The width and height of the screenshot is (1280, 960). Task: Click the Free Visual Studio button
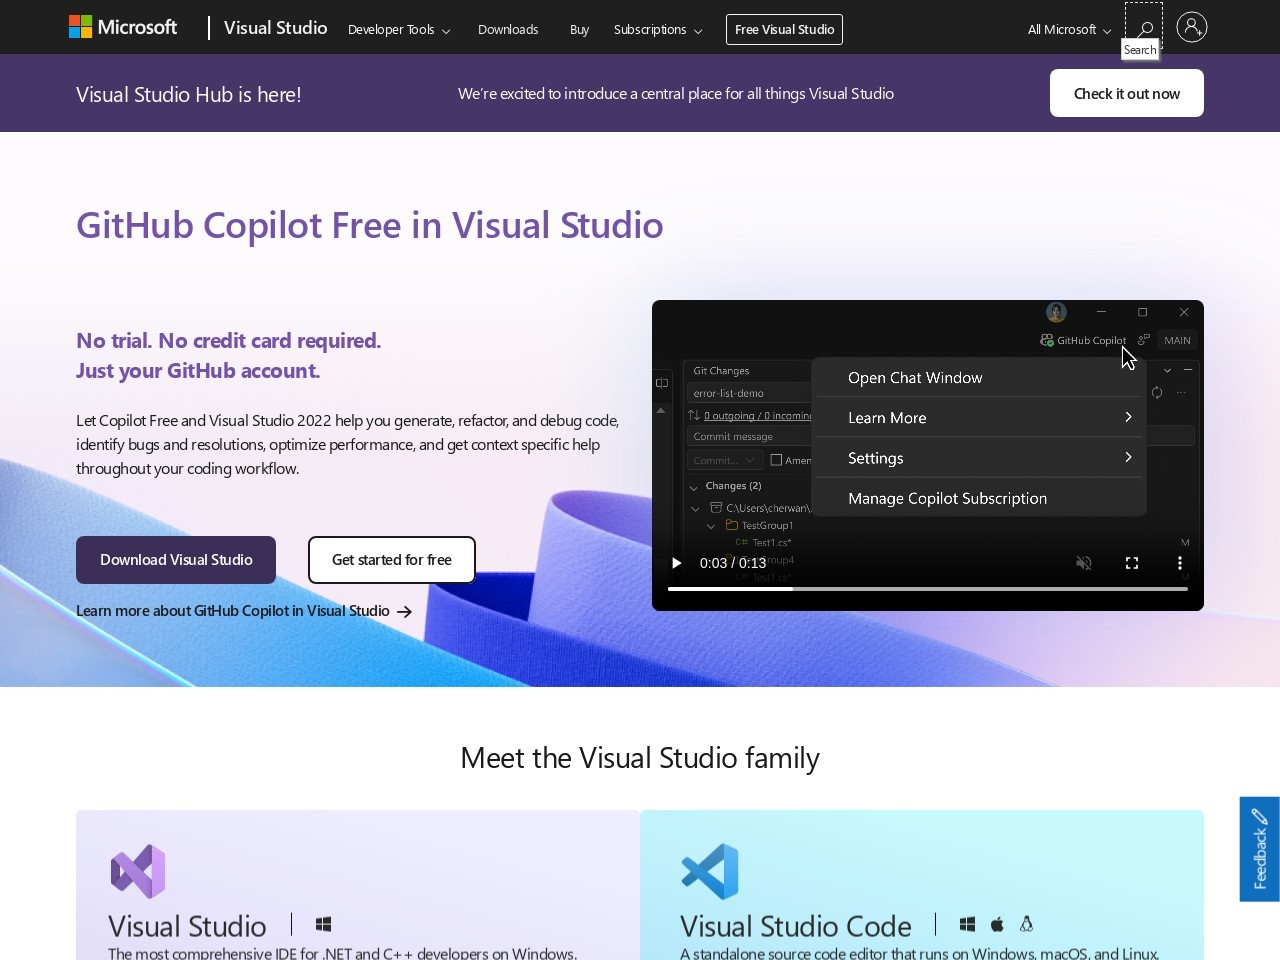[x=785, y=29]
